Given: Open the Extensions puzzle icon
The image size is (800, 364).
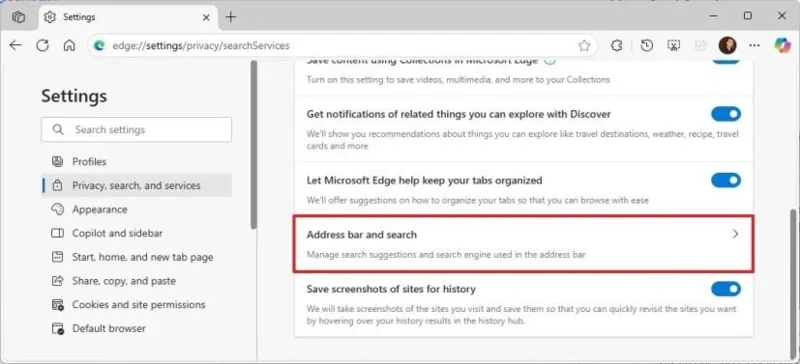Looking at the screenshot, I should (x=616, y=45).
